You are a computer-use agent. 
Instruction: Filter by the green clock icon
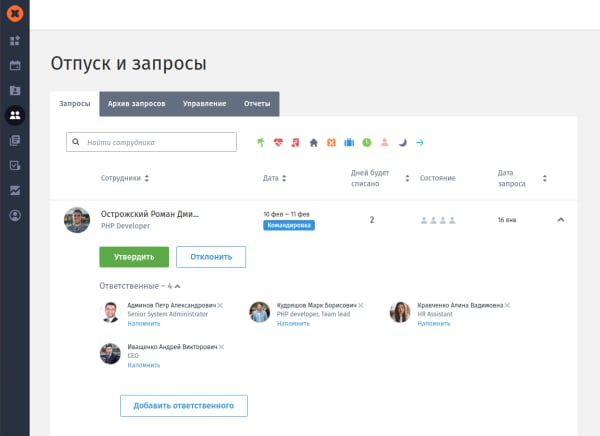coord(367,142)
